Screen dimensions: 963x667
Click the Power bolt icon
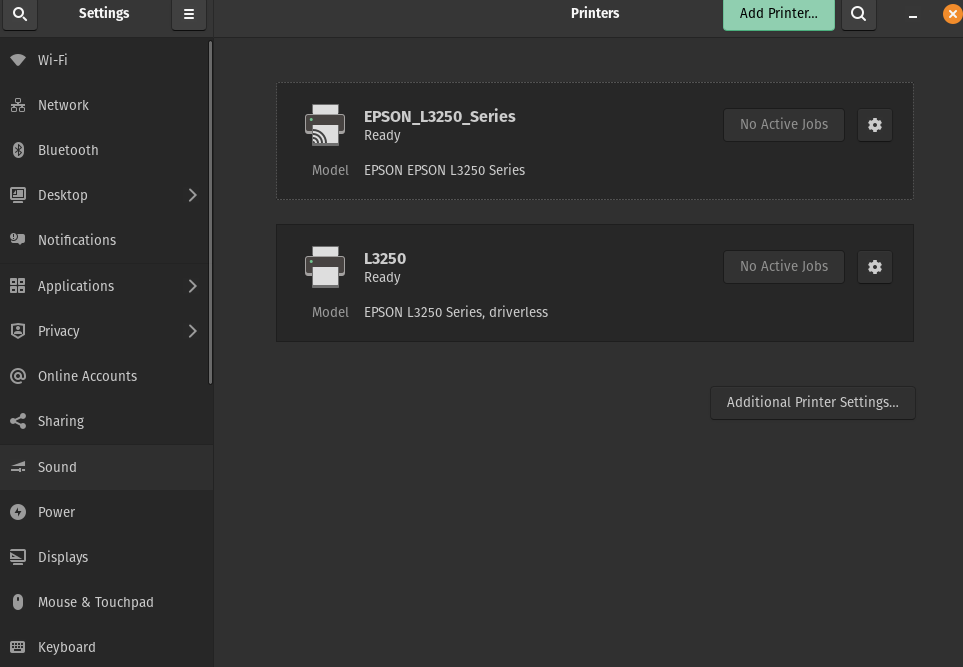coord(18,512)
